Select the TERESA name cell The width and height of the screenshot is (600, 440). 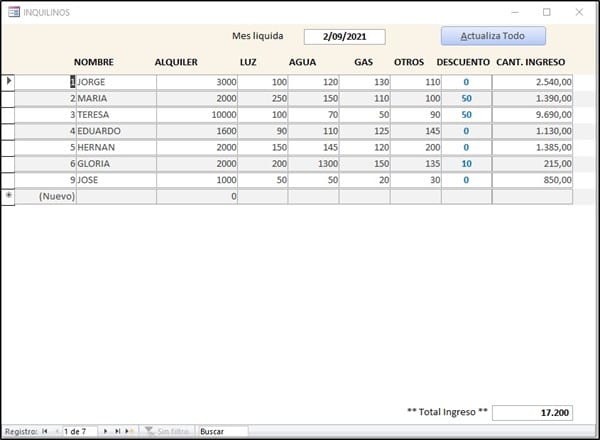click(x=115, y=115)
